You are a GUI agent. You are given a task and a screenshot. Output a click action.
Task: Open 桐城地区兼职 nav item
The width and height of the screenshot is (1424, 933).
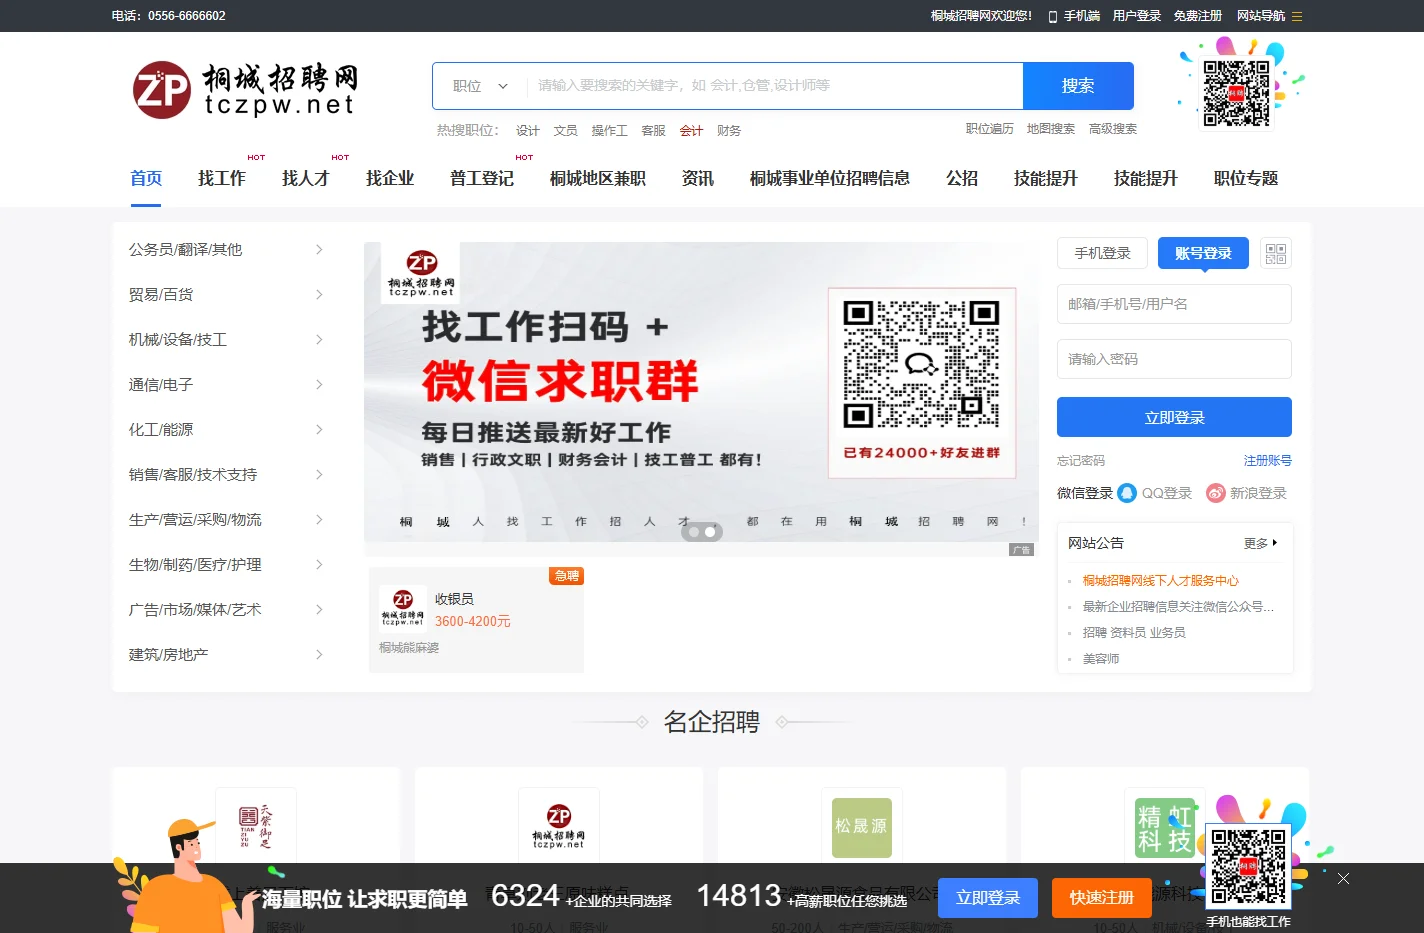(598, 178)
